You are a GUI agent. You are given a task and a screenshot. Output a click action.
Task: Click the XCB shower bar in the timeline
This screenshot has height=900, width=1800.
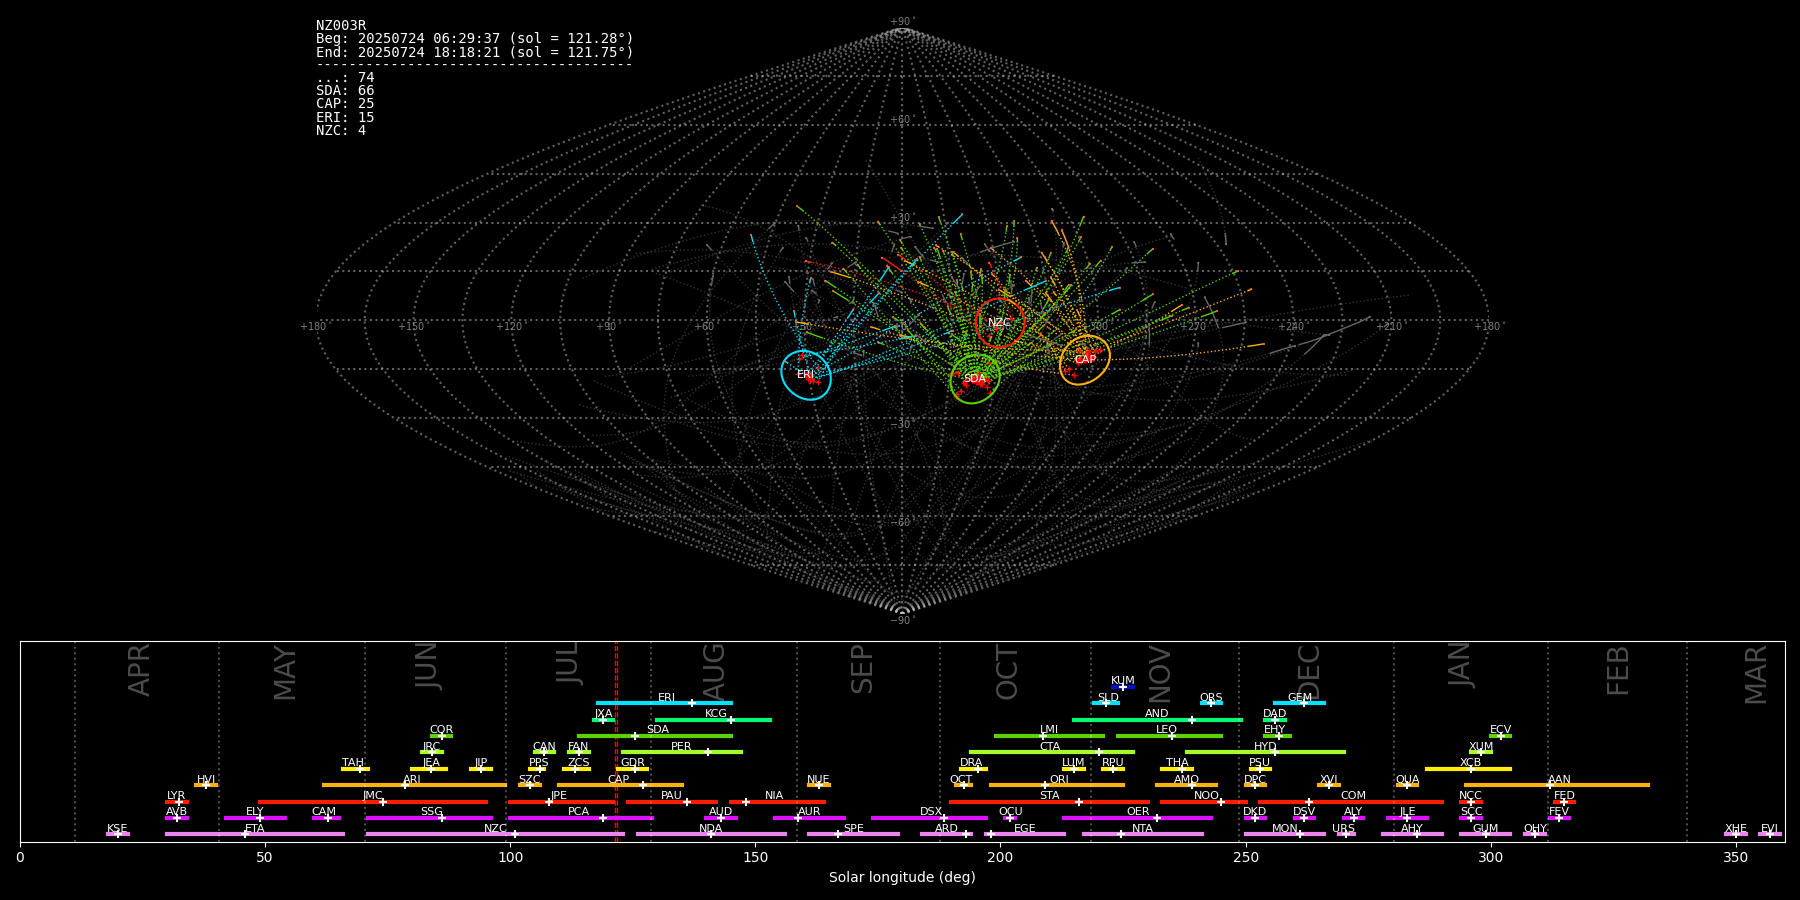click(x=1468, y=768)
